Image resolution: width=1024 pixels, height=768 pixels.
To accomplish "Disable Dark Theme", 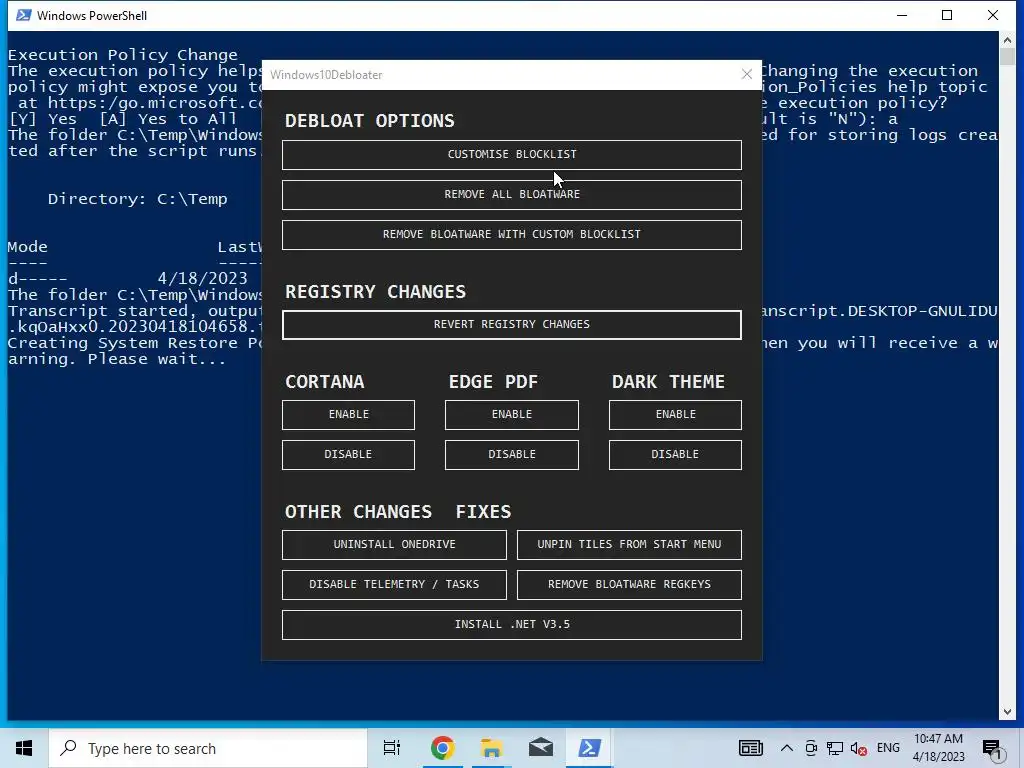I will coord(675,455).
